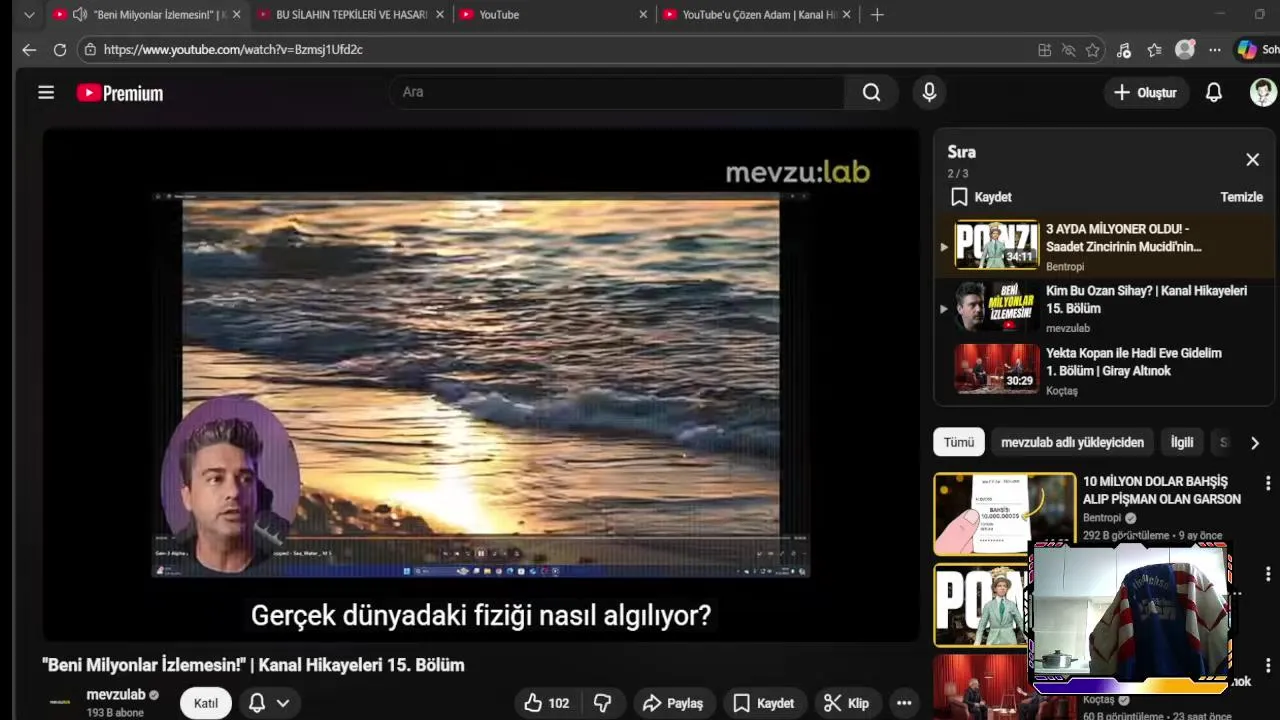The height and width of the screenshot is (720, 1280).
Task: Add page to favorites star icon
Action: click(x=1093, y=50)
